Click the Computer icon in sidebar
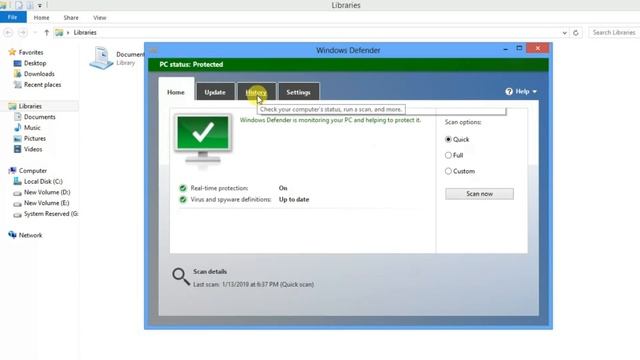 (x=12, y=171)
